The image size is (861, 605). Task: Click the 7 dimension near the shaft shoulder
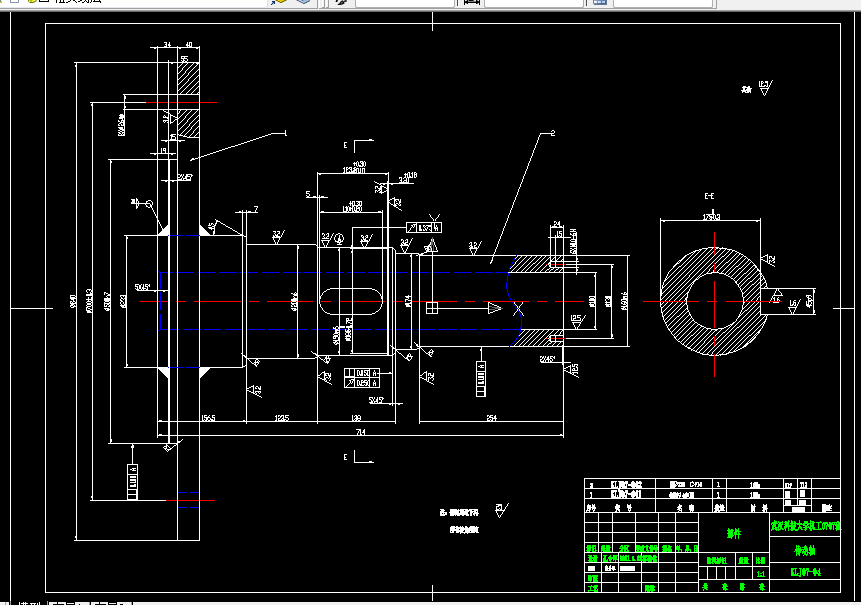[256, 209]
